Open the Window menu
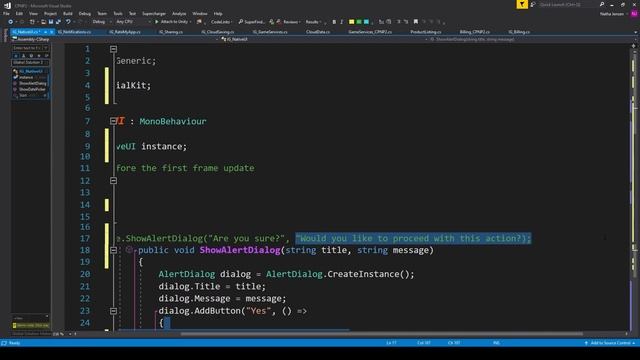The image size is (640, 360). (x=200, y=13)
